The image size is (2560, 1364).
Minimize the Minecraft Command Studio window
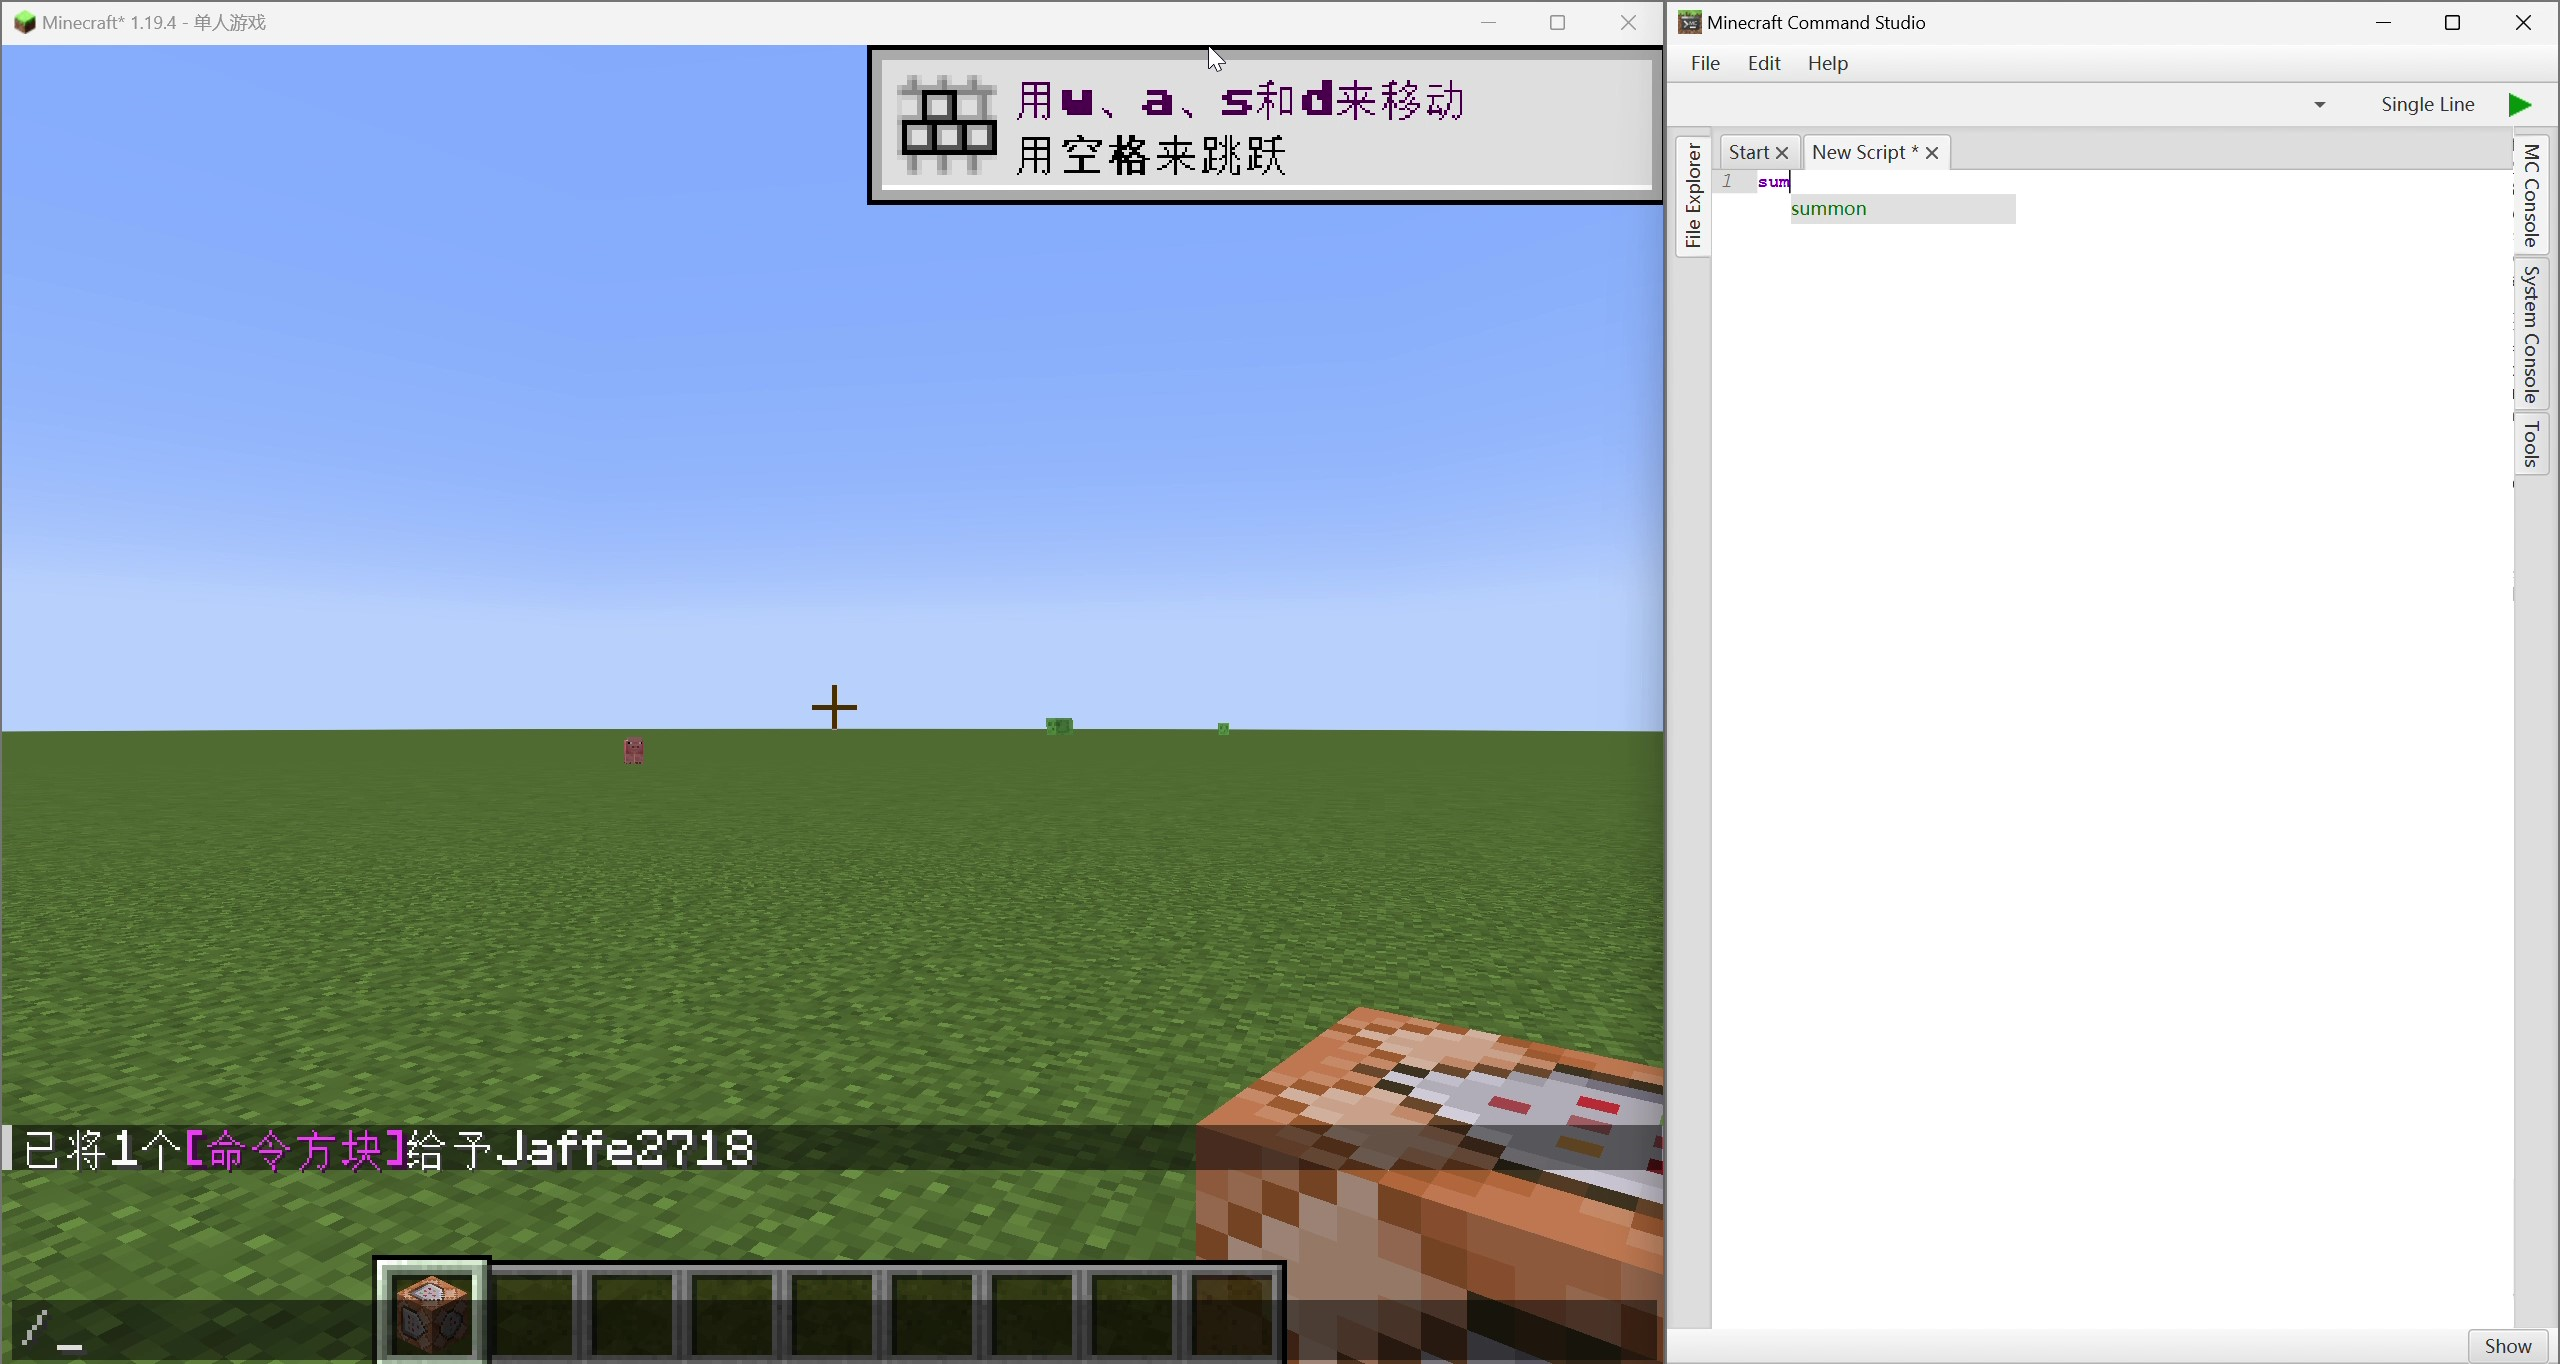pos(2384,22)
